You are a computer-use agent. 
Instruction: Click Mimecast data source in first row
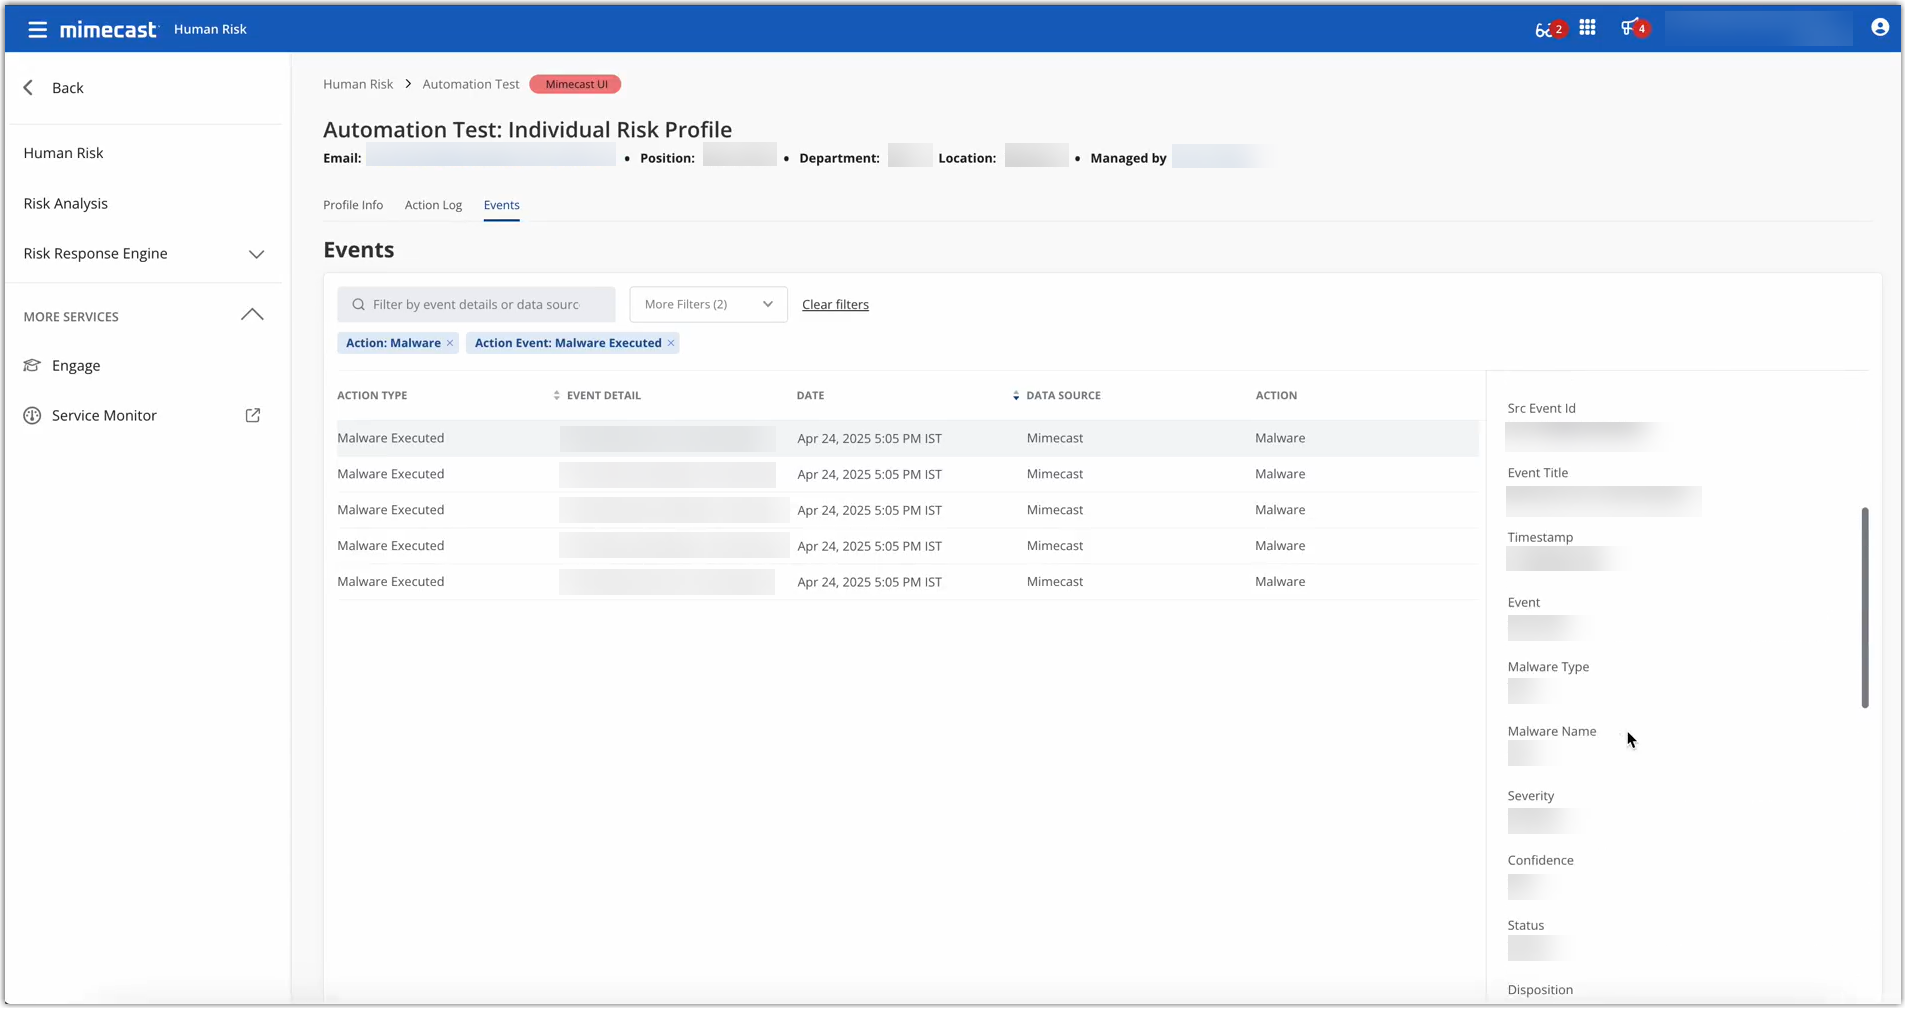point(1054,439)
